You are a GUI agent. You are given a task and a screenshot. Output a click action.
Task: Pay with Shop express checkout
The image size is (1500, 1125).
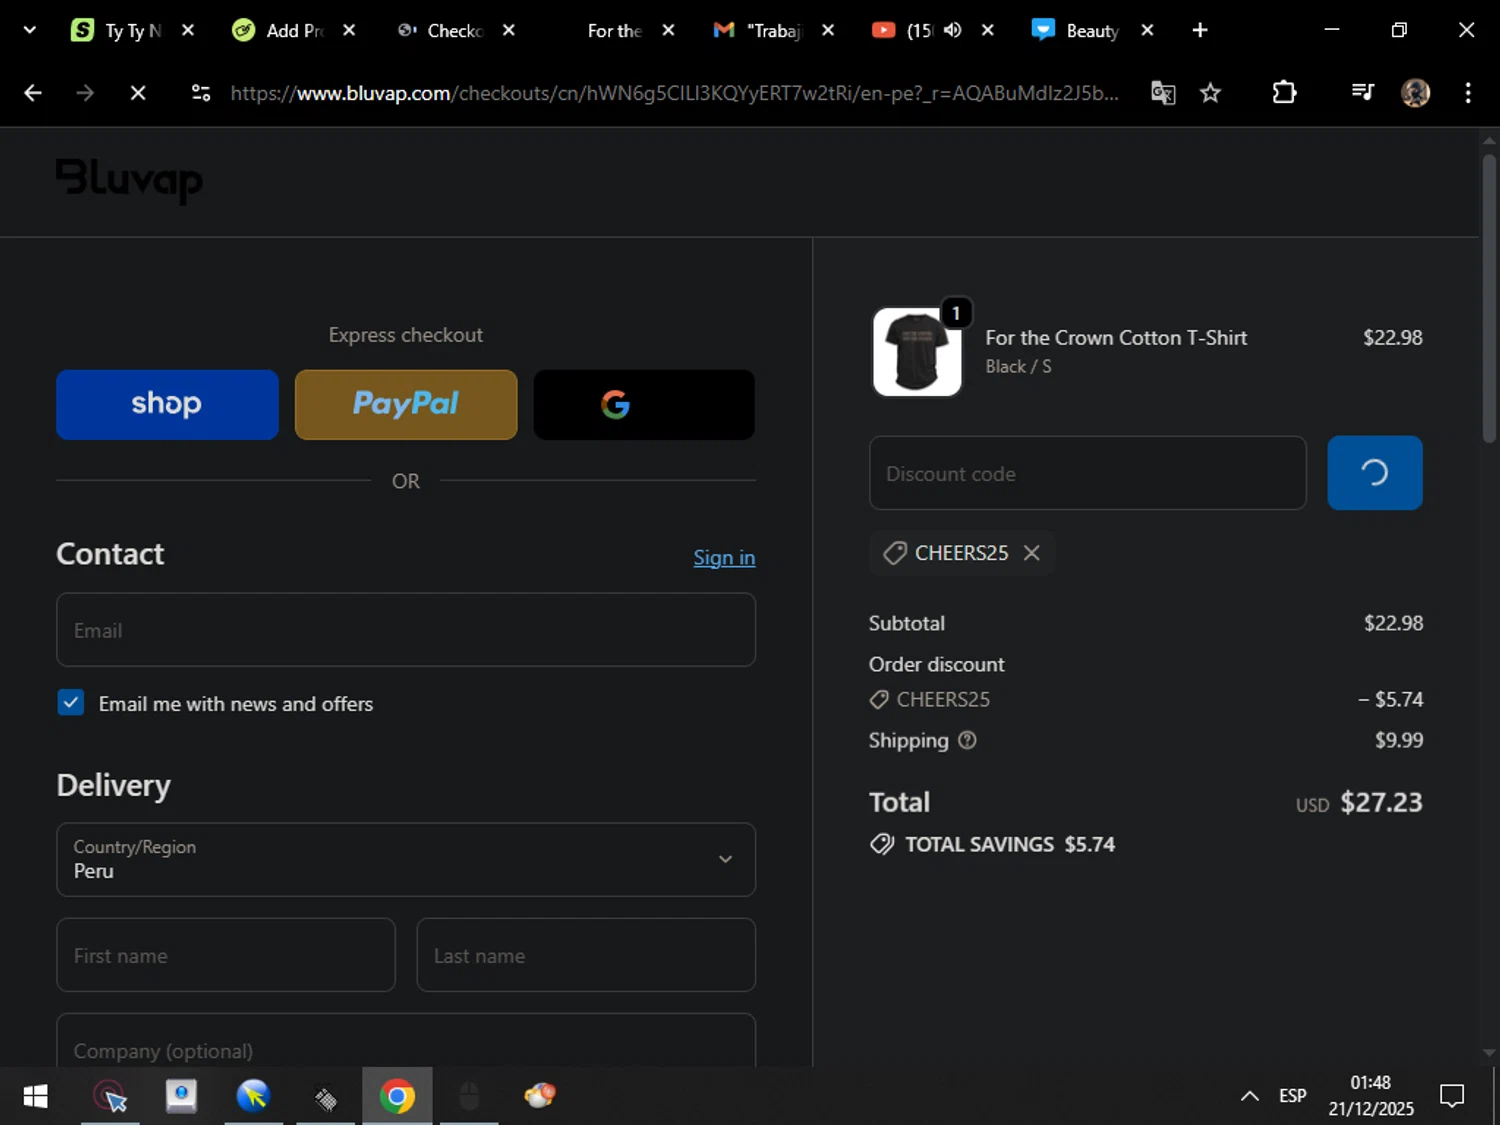[167, 404]
